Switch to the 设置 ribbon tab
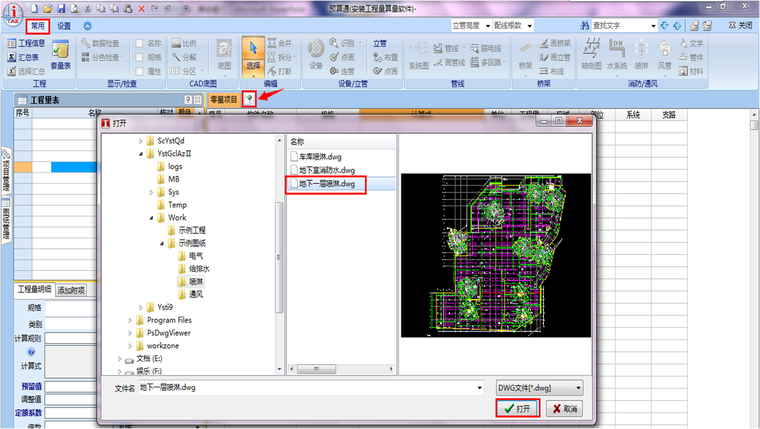 64,26
